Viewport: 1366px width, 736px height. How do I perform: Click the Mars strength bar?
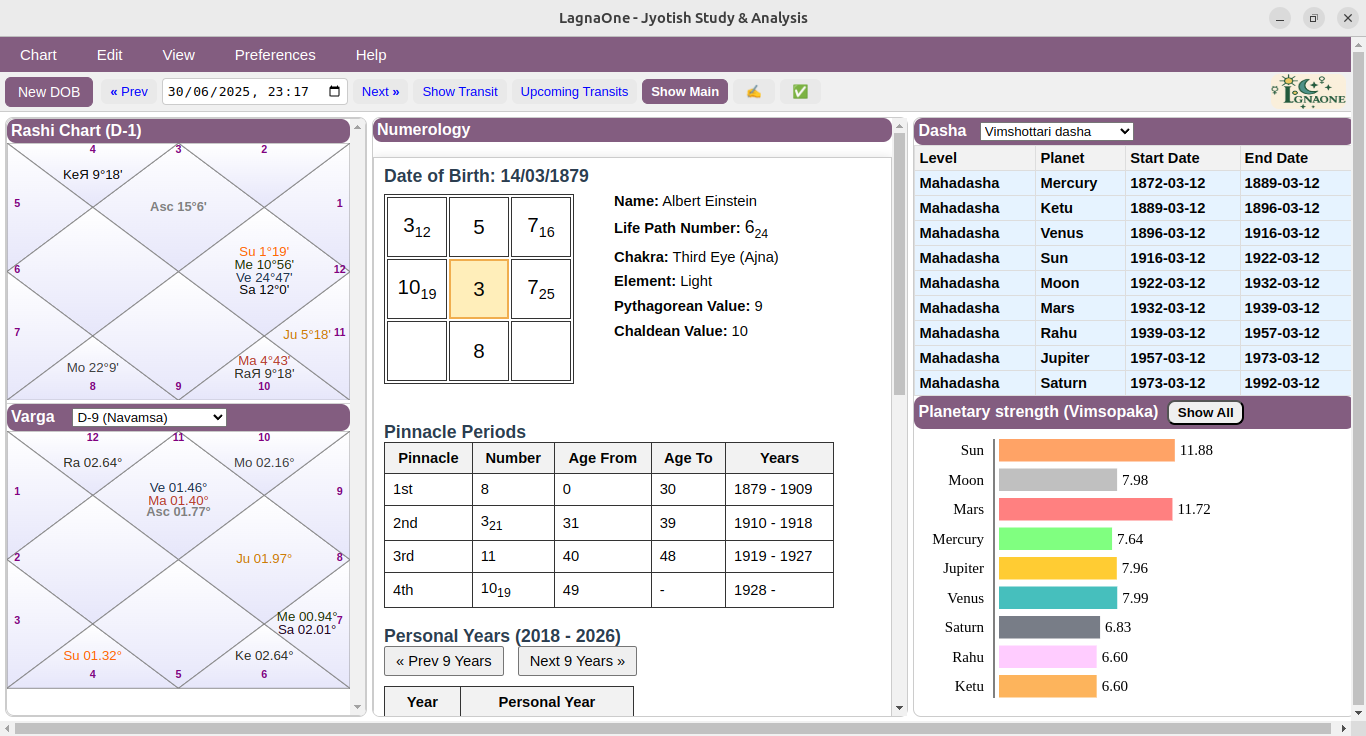click(x=1085, y=509)
